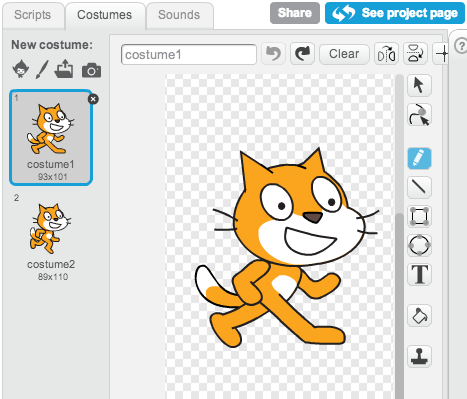Flip costume left-right
Screen dimensions: 467x399
386,53
